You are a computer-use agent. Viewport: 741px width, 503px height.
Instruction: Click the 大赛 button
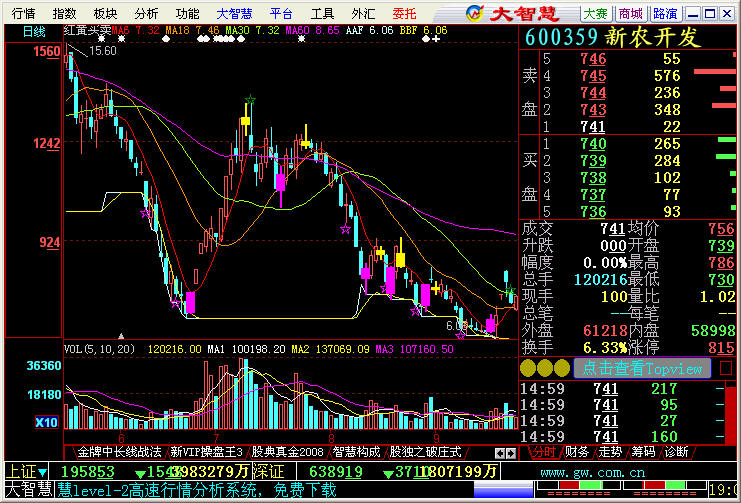pyautogui.click(x=595, y=14)
